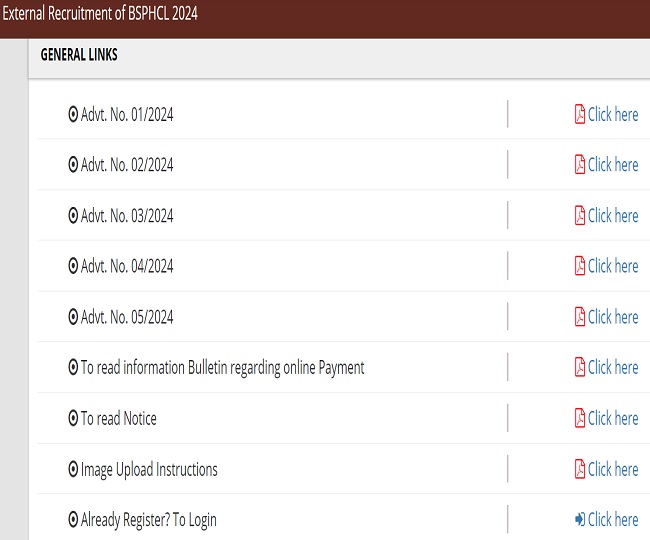Open 'Click here' link for Advt. No. 01/2024

pos(613,114)
